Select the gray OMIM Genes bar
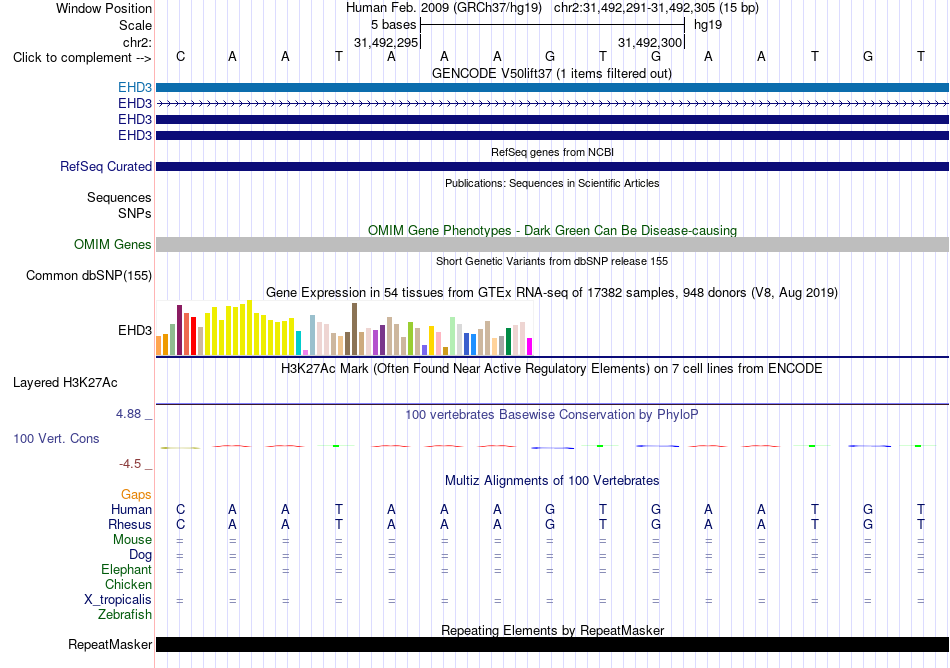The image size is (950, 668). [x=552, y=245]
